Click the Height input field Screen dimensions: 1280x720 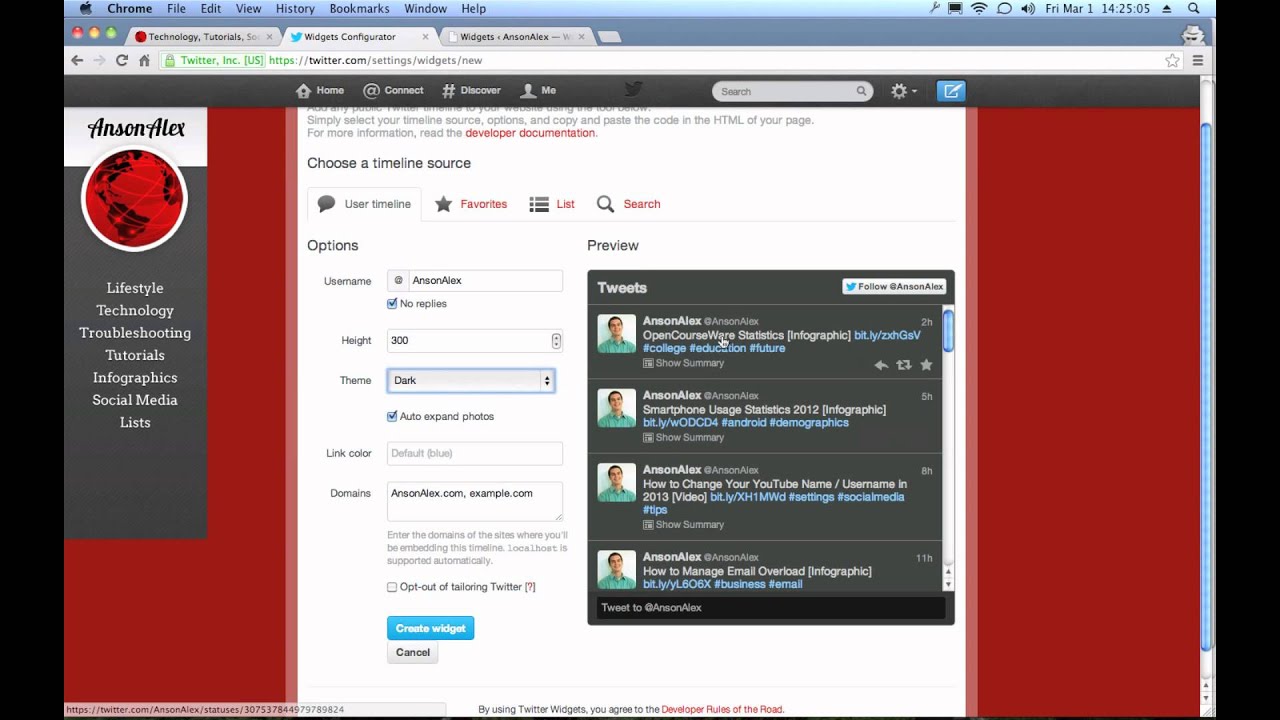pos(474,341)
